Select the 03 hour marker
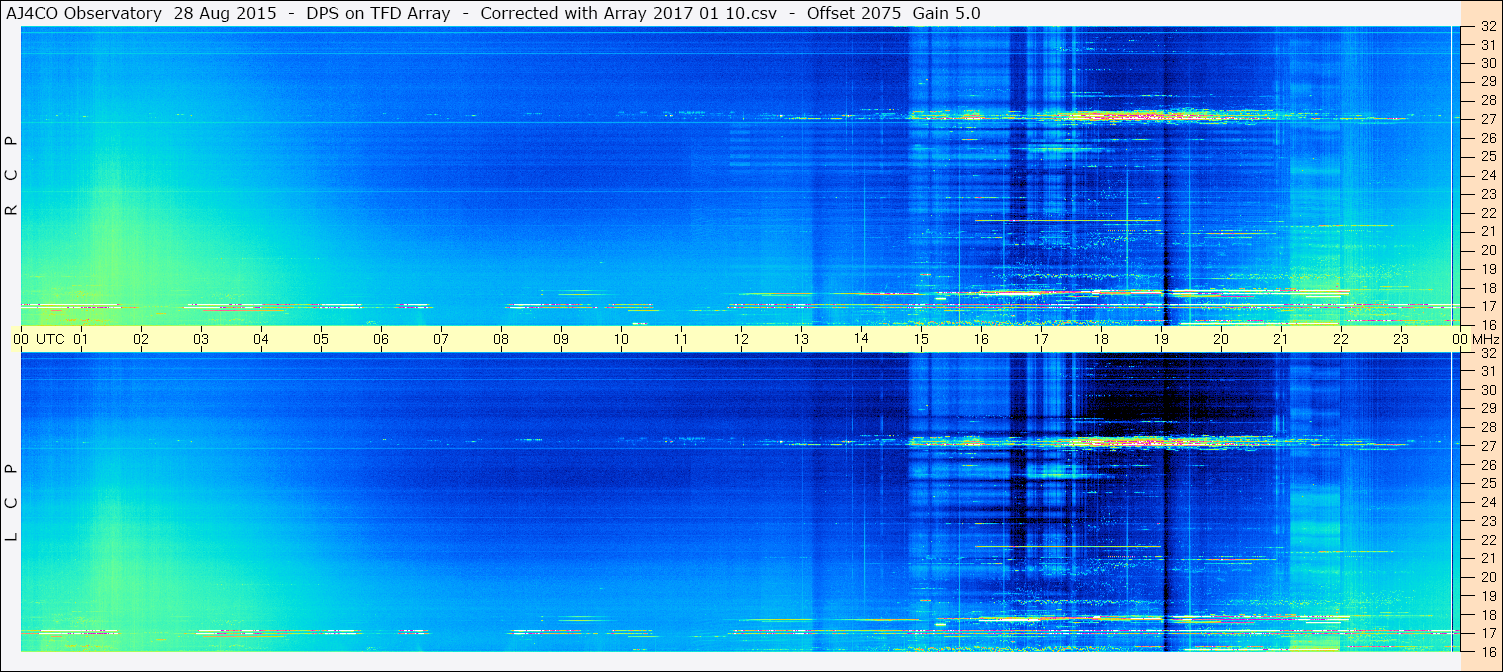Screen dimensions: 1503x672 pos(201,340)
